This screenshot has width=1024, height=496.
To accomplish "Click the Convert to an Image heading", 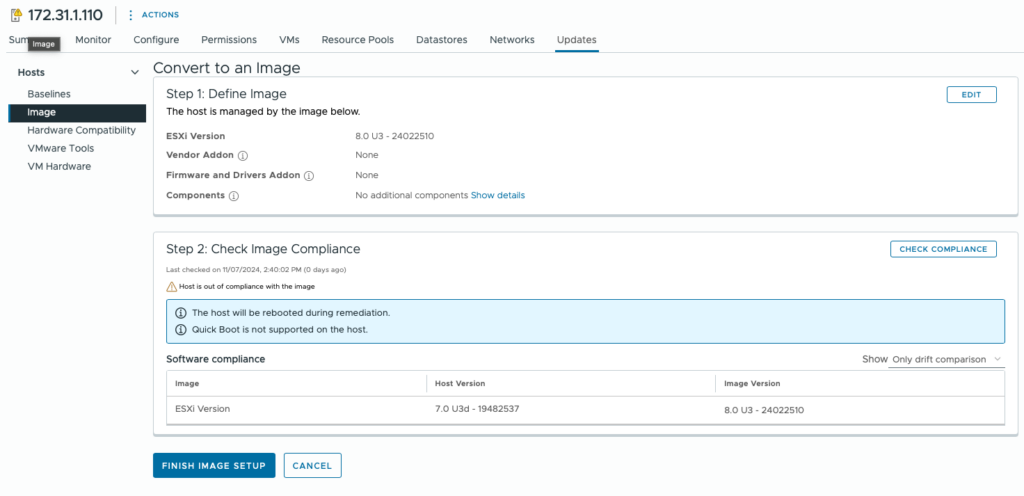I will click(x=227, y=68).
